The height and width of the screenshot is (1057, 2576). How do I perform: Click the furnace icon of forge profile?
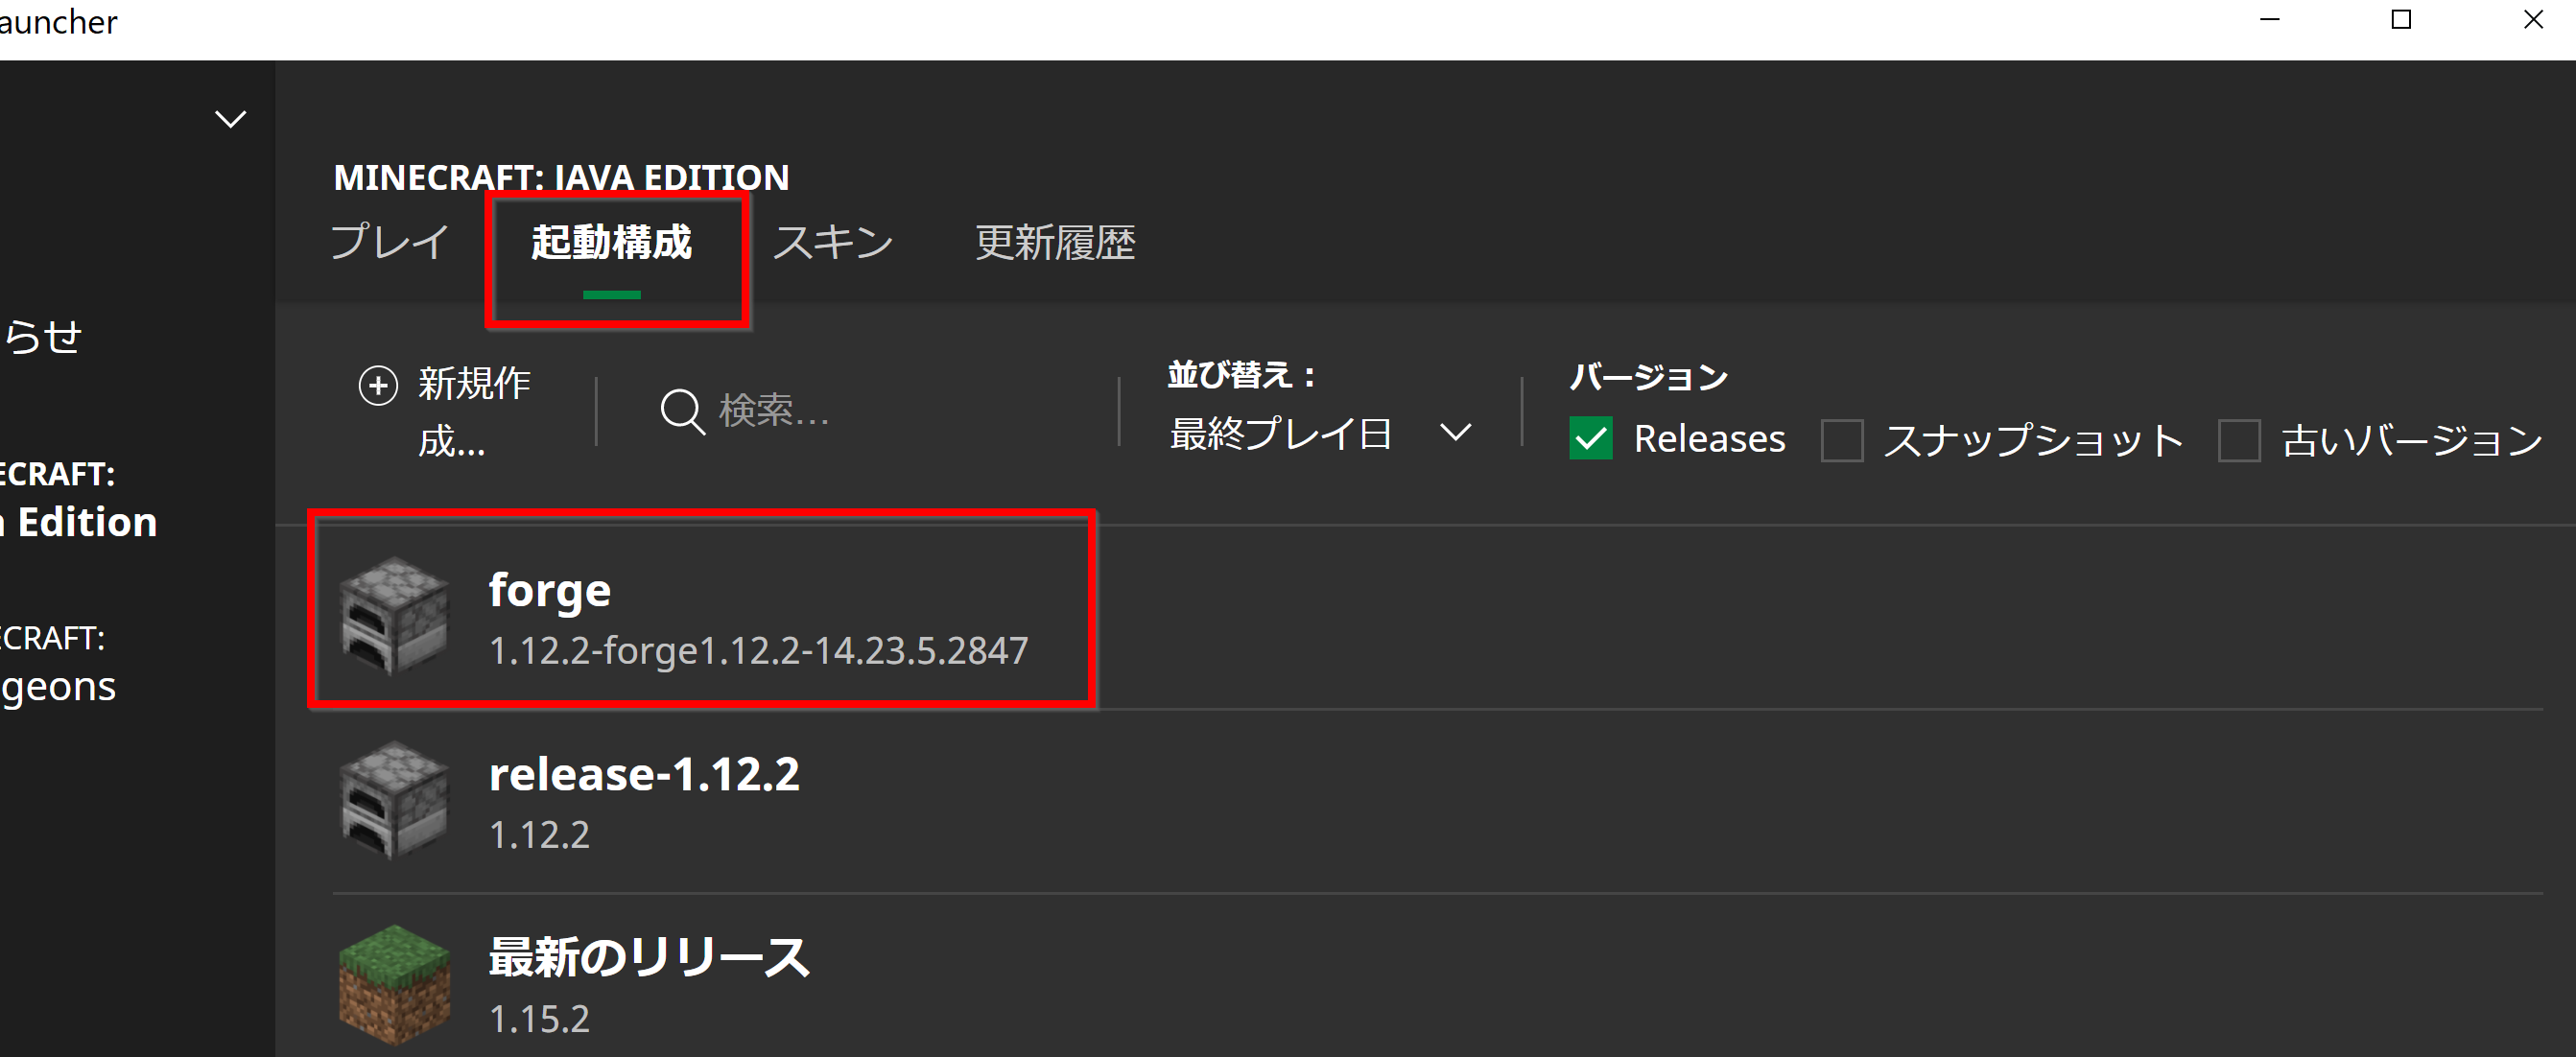tap(394, 615)
